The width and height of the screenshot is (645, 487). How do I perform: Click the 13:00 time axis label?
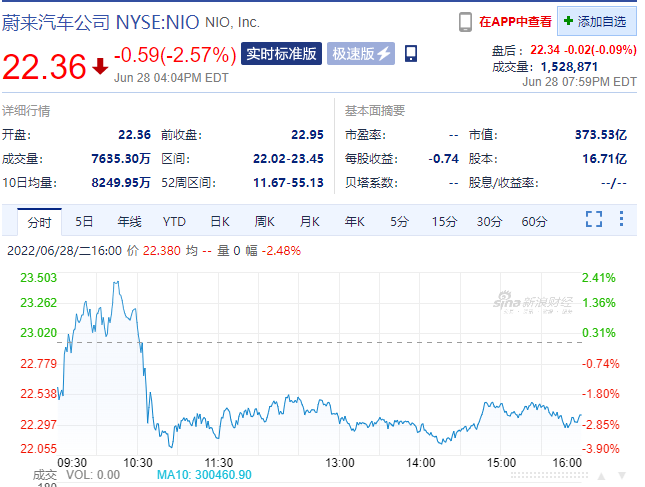point(340,463)
